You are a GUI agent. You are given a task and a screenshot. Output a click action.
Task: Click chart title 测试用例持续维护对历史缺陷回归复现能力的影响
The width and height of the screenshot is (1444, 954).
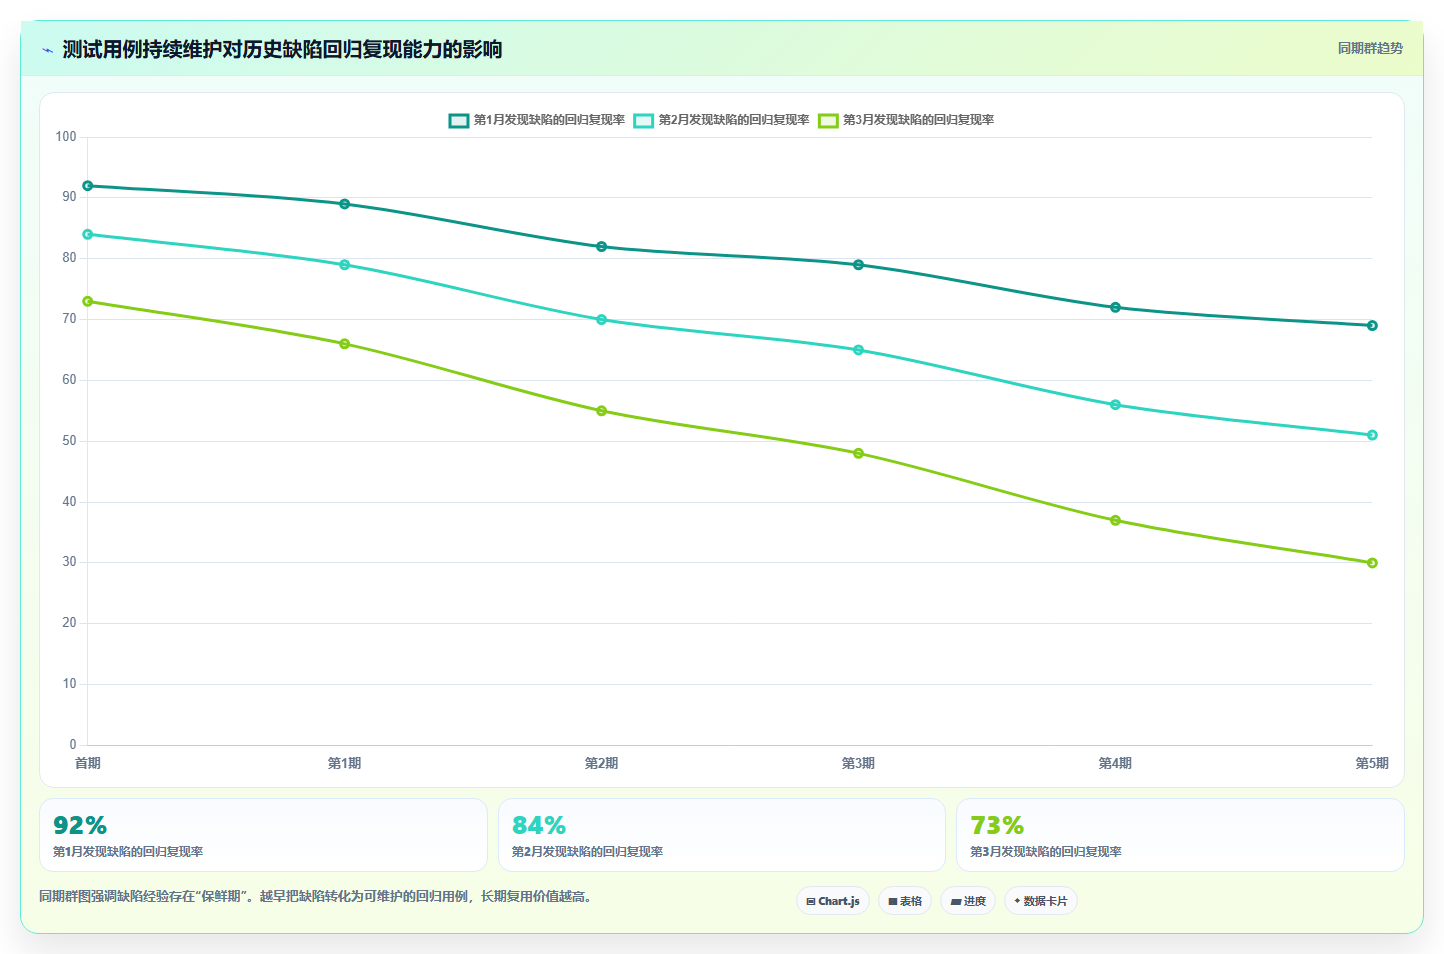282,50
